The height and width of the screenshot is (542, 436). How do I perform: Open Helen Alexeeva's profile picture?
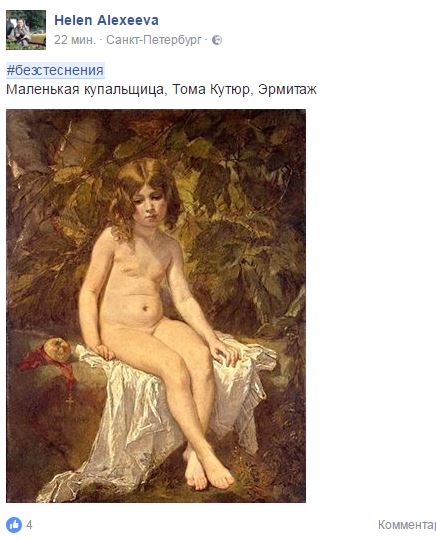pyautogui.click(x=26, y=30)
